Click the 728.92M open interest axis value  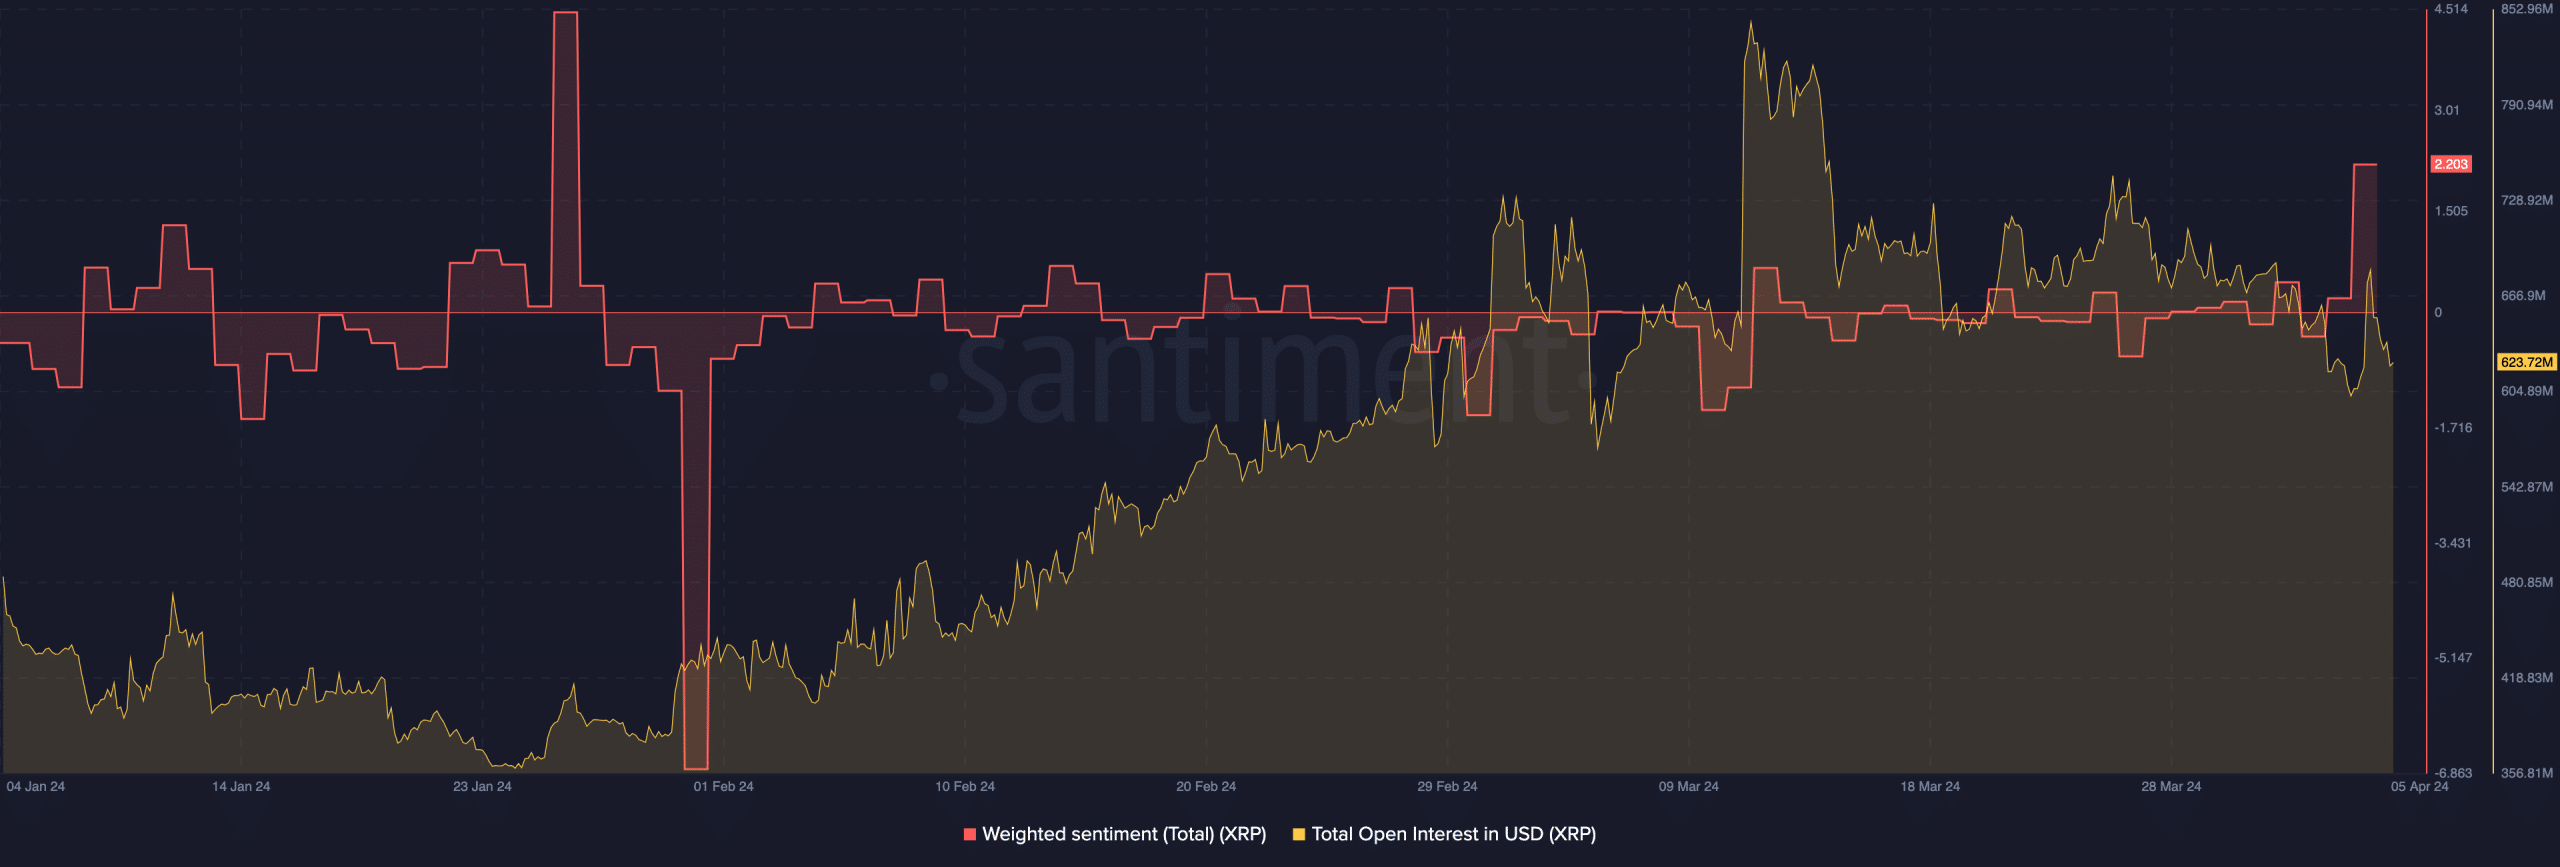coord(2527,201)
